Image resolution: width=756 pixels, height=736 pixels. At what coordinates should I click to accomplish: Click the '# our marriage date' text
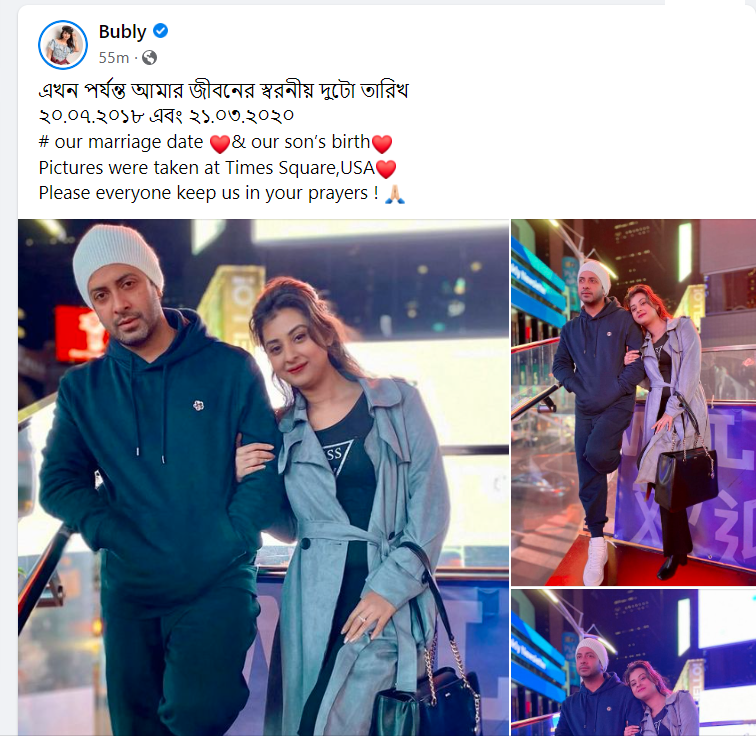point(121,142)
